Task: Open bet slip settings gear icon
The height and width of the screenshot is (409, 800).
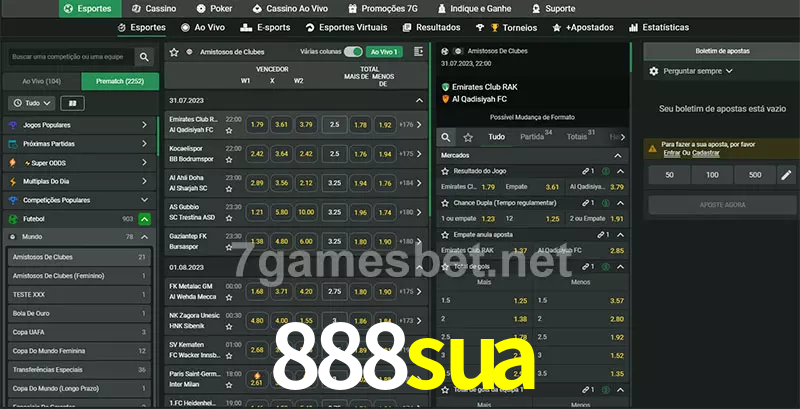Action: pos(654,71)
